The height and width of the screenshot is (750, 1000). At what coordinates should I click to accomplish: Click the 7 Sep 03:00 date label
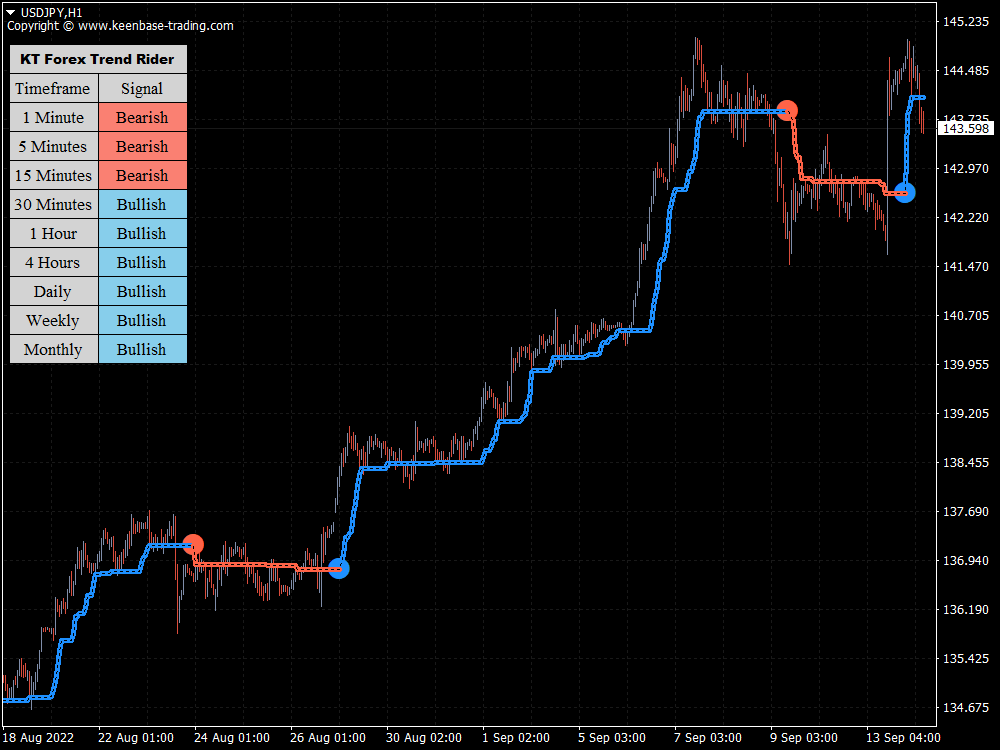(x=708, y=738)
